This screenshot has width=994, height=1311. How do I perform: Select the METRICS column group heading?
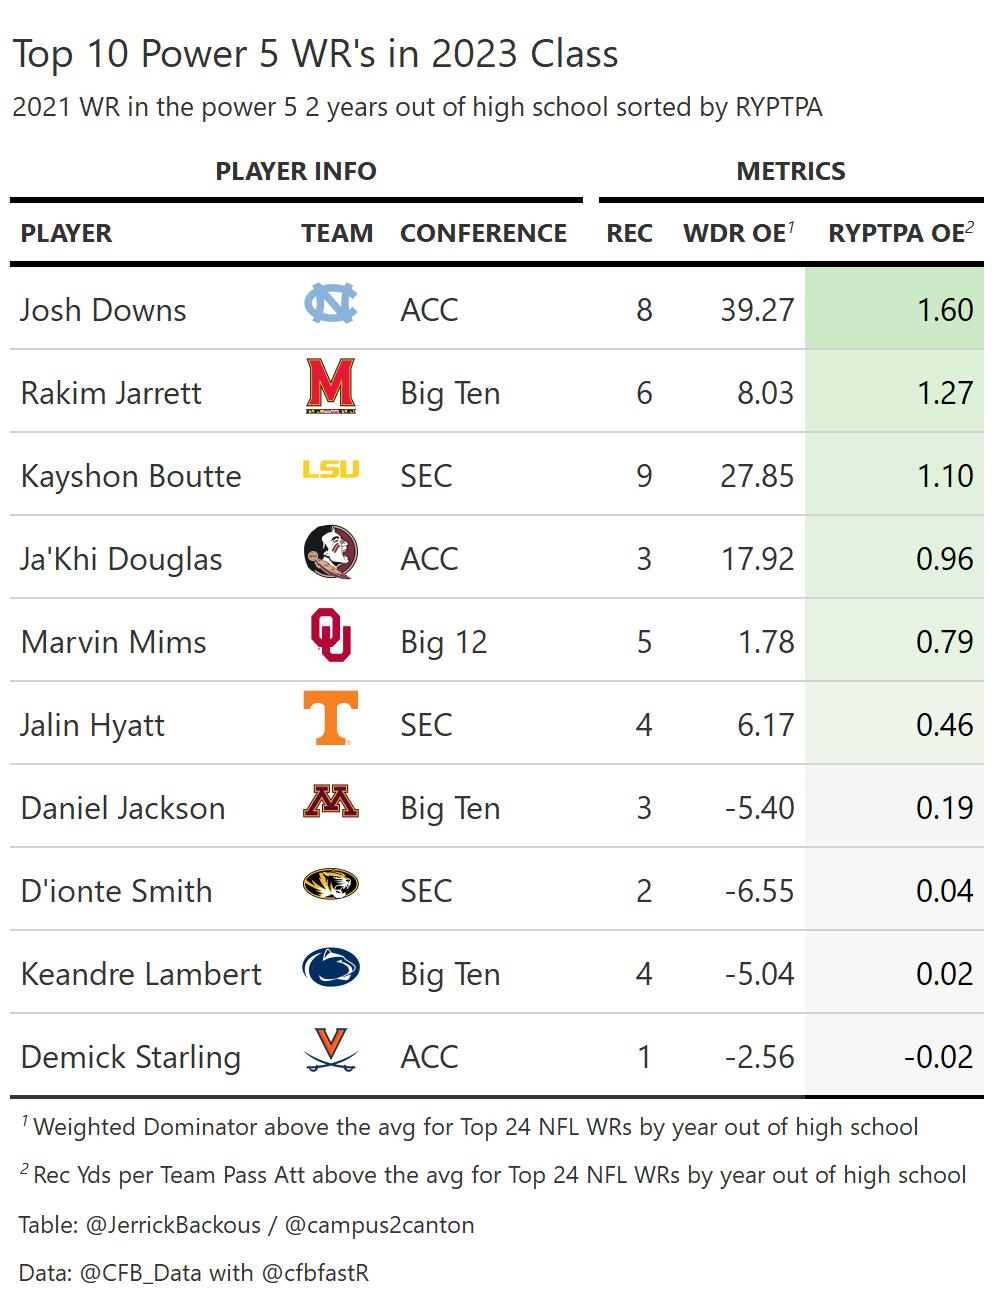coord(791,171)
